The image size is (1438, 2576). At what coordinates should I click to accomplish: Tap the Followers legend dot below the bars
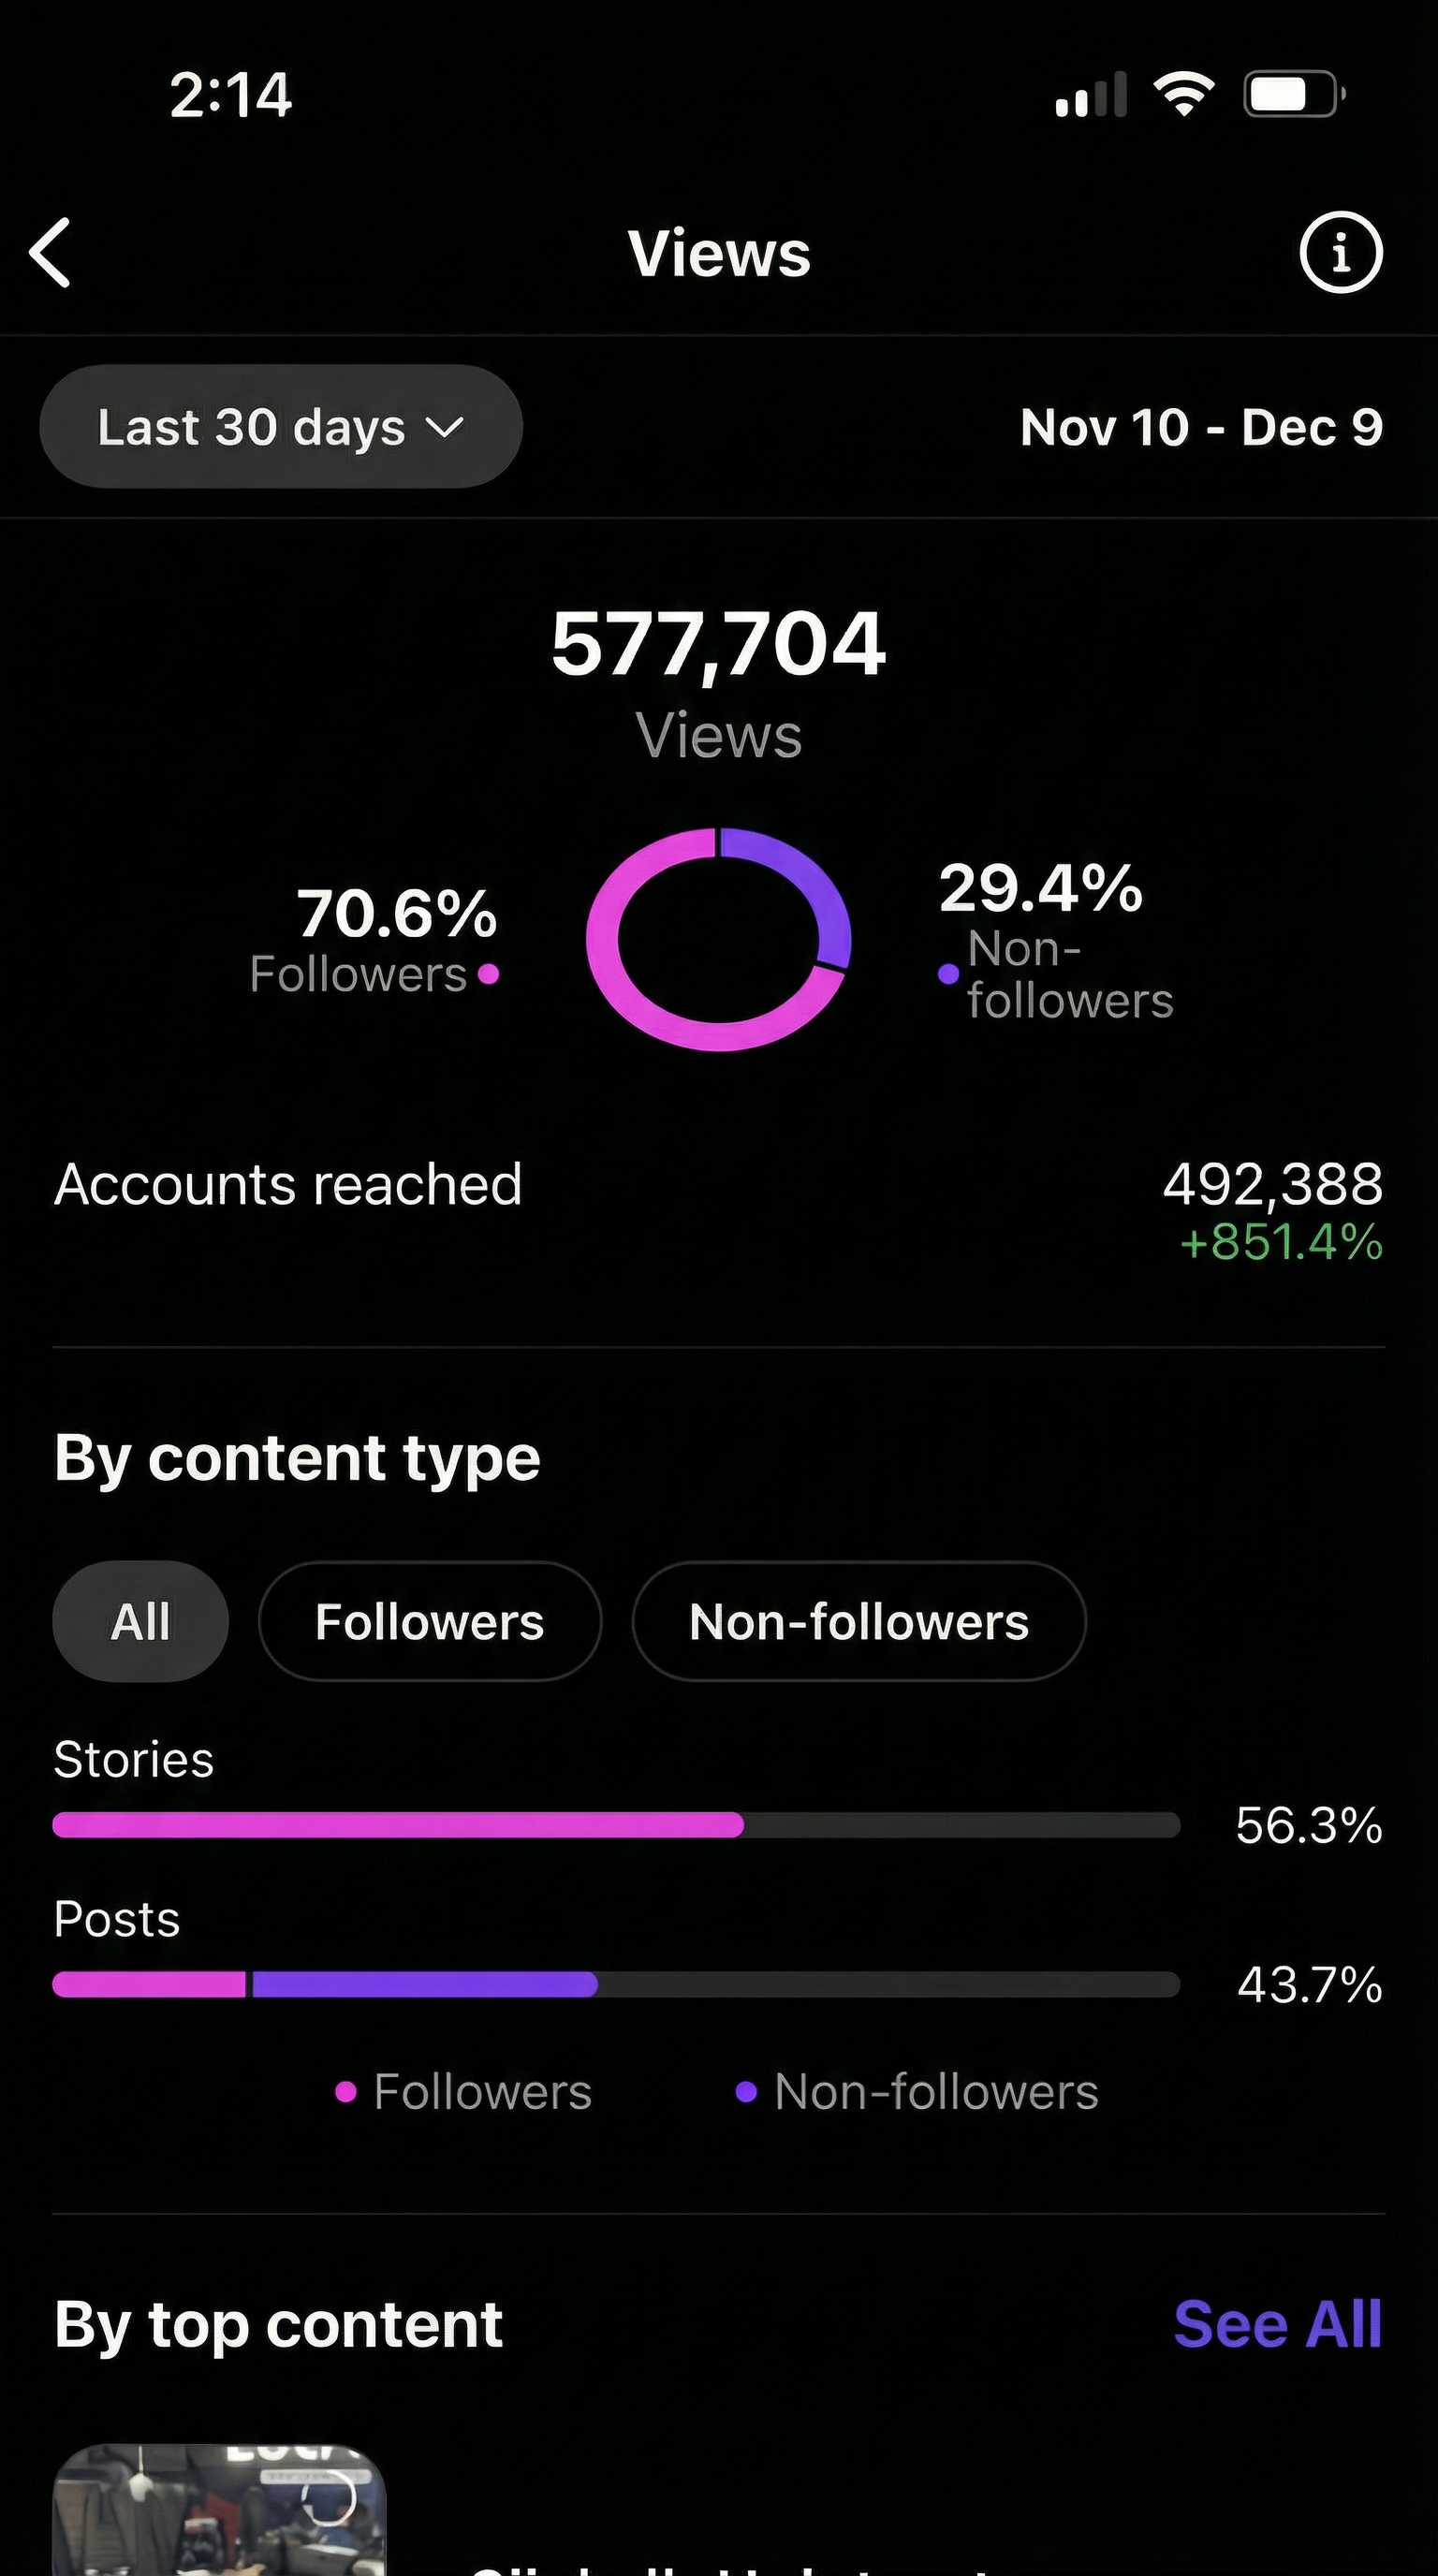click(x=347, y=2090)
